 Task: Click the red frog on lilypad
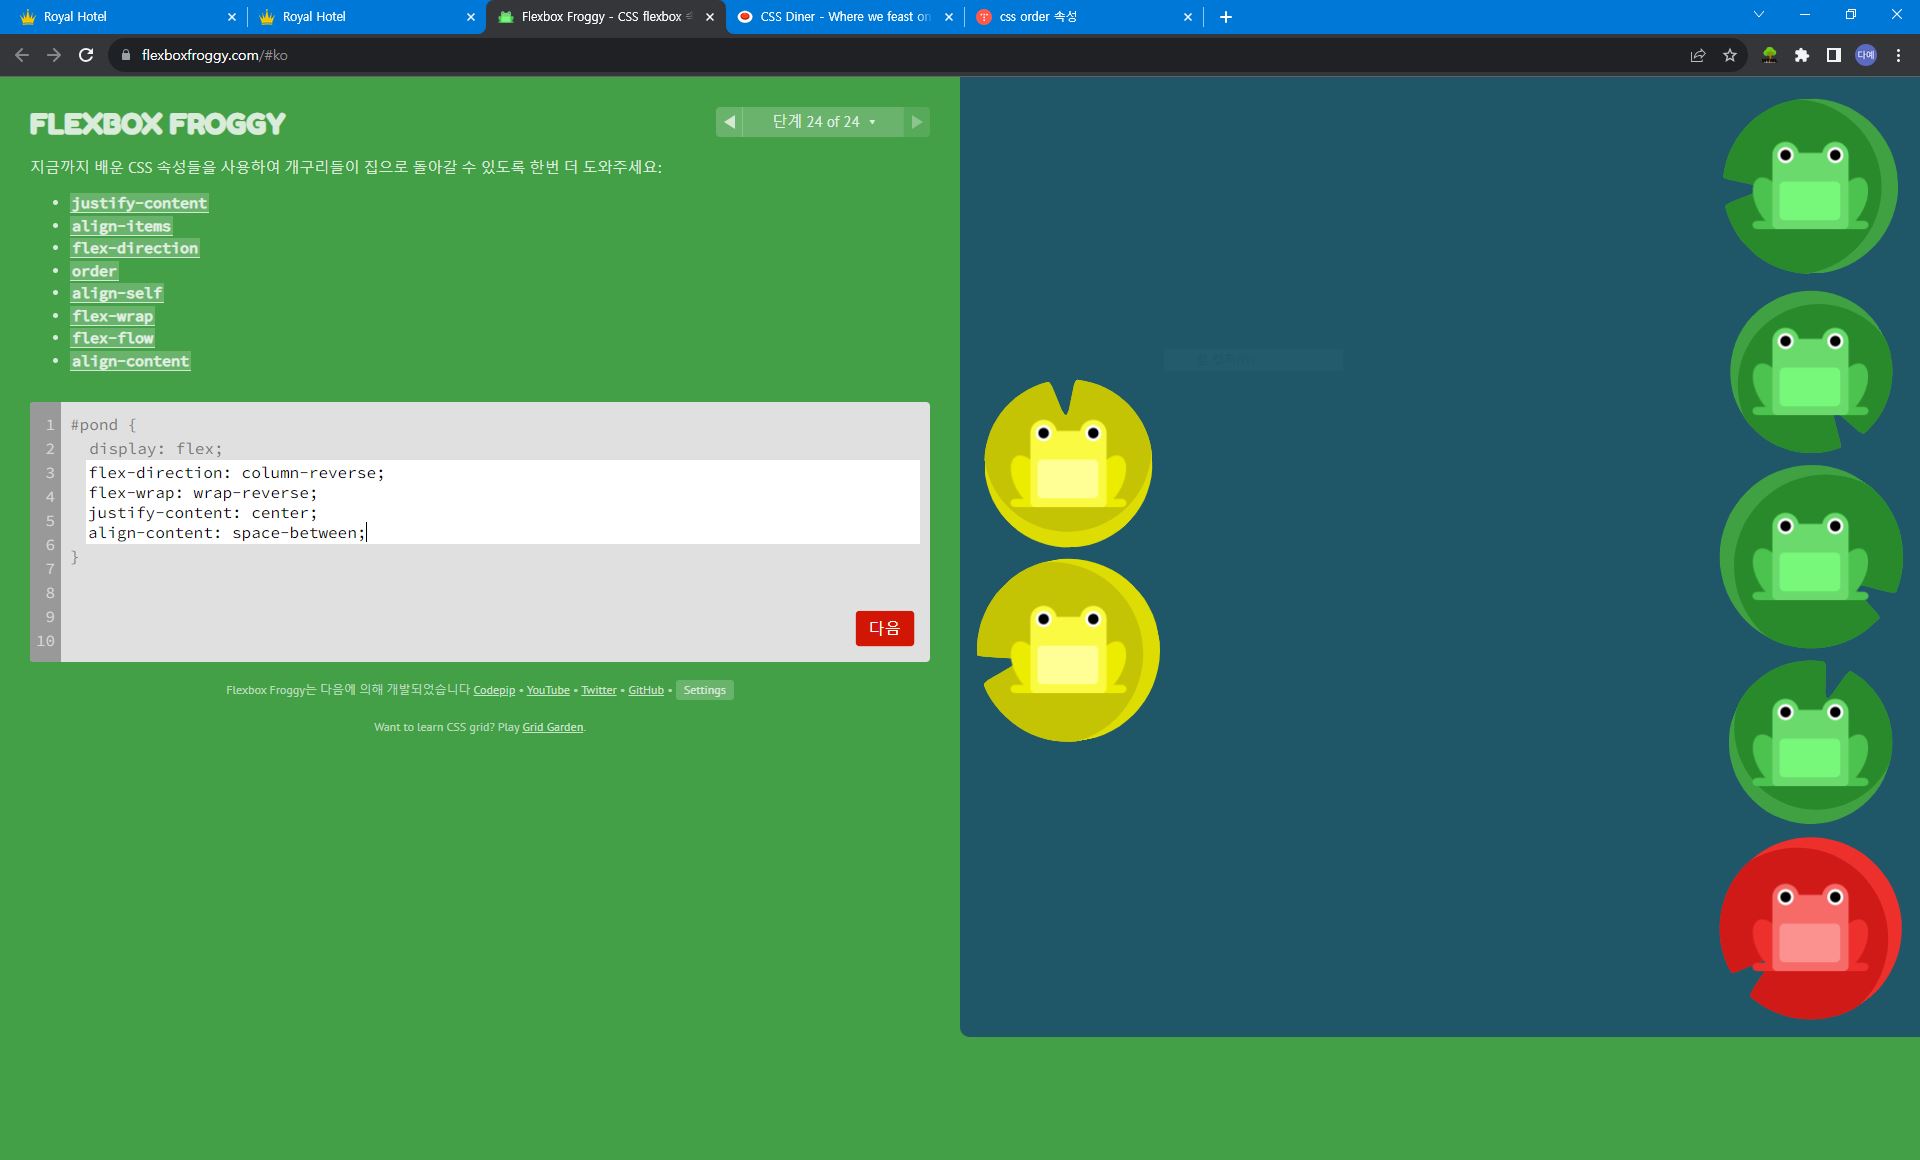(x=1810, y=929)
